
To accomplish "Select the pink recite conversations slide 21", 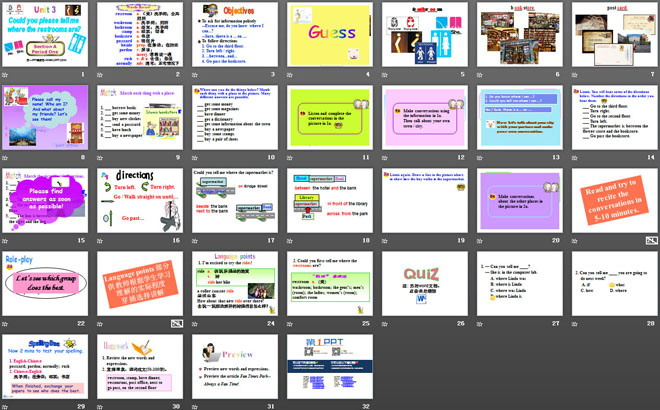I will point(612,202).
